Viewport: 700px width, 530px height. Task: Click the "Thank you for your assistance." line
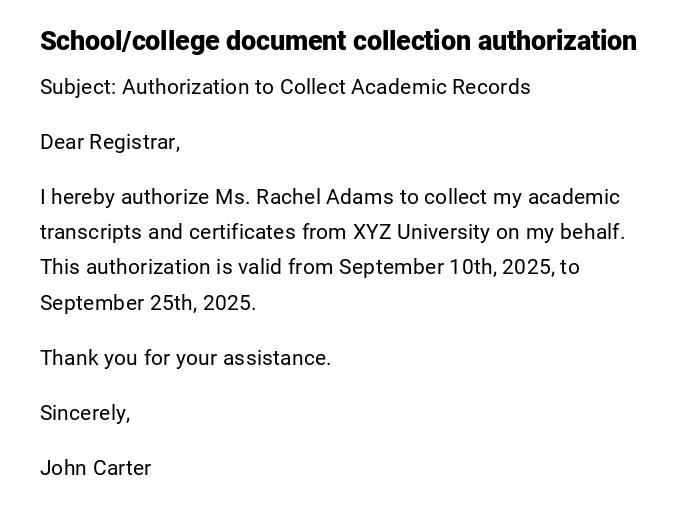[185, 358]
